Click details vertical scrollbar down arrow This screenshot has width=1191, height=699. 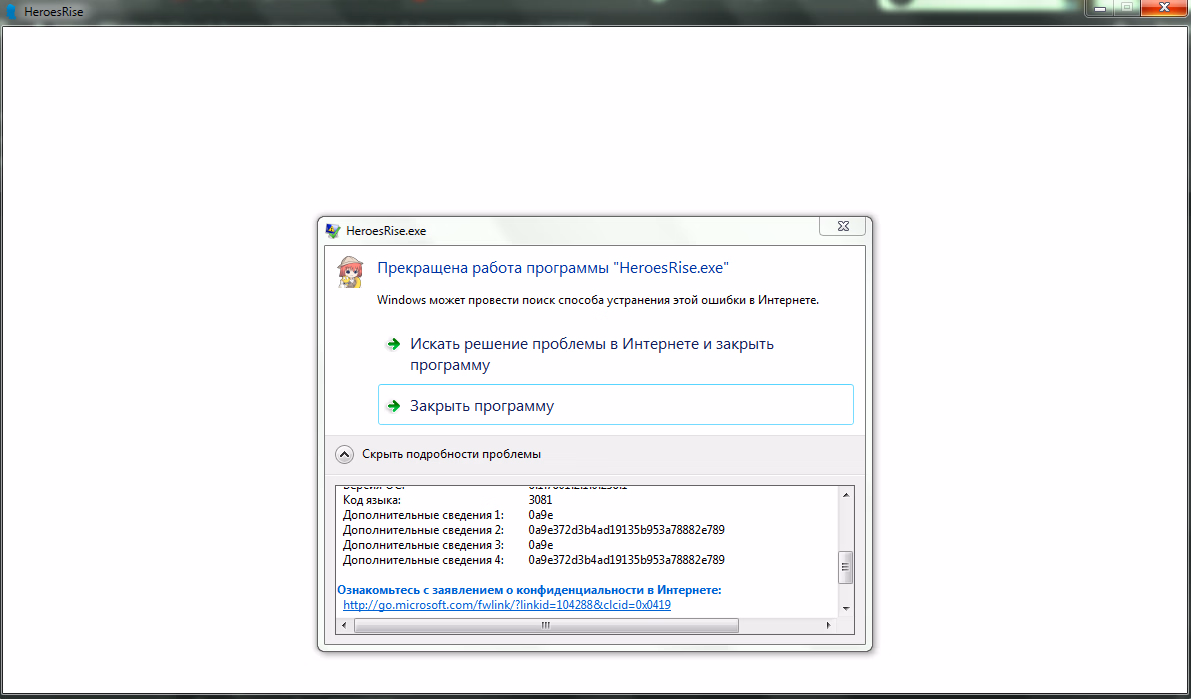pyautogui.click(x=845, y=609)
